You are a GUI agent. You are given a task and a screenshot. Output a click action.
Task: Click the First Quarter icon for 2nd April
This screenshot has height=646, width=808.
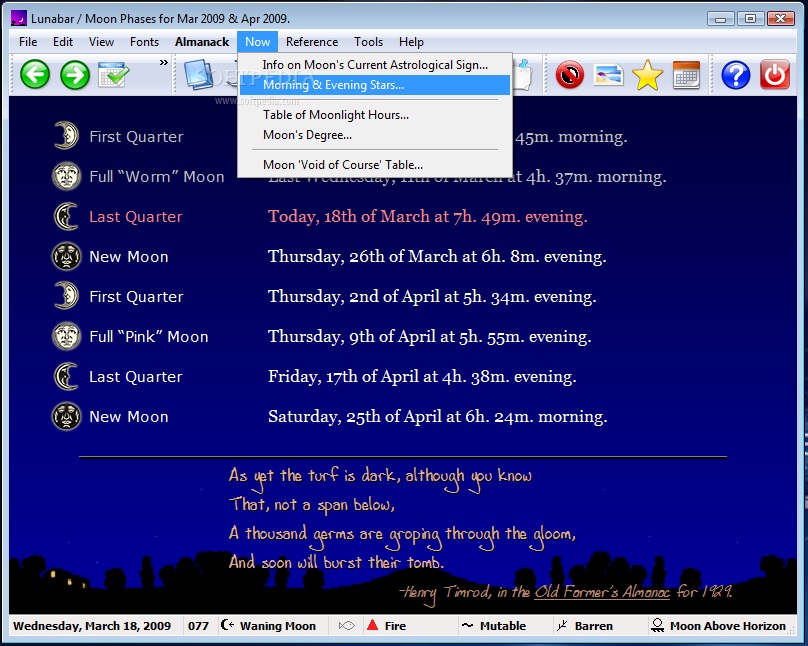click(66, 296)
